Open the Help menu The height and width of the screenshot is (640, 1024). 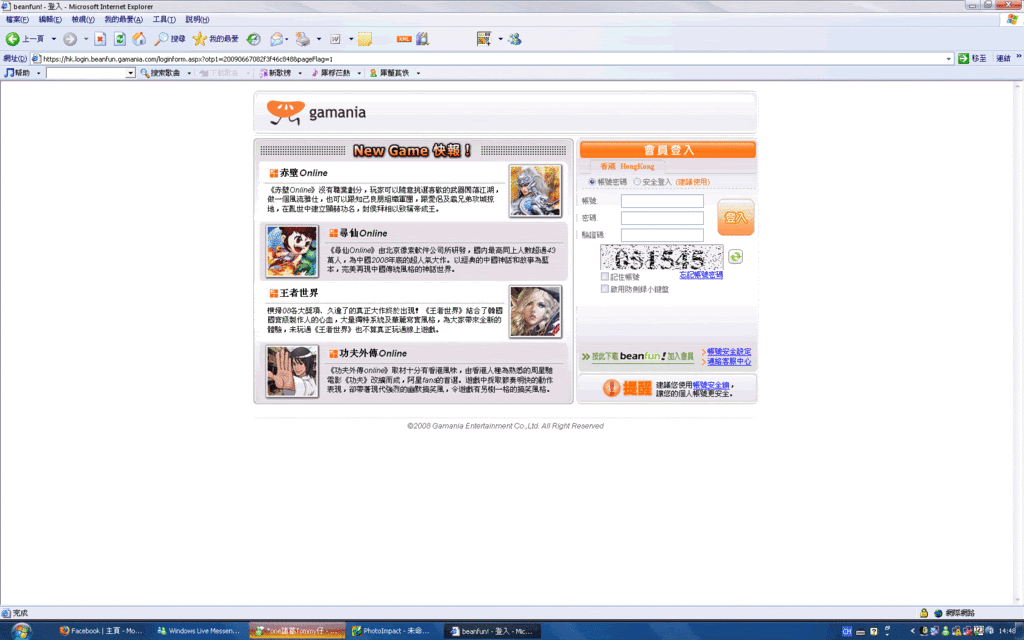pyautogui.click(x=197, y=20)
